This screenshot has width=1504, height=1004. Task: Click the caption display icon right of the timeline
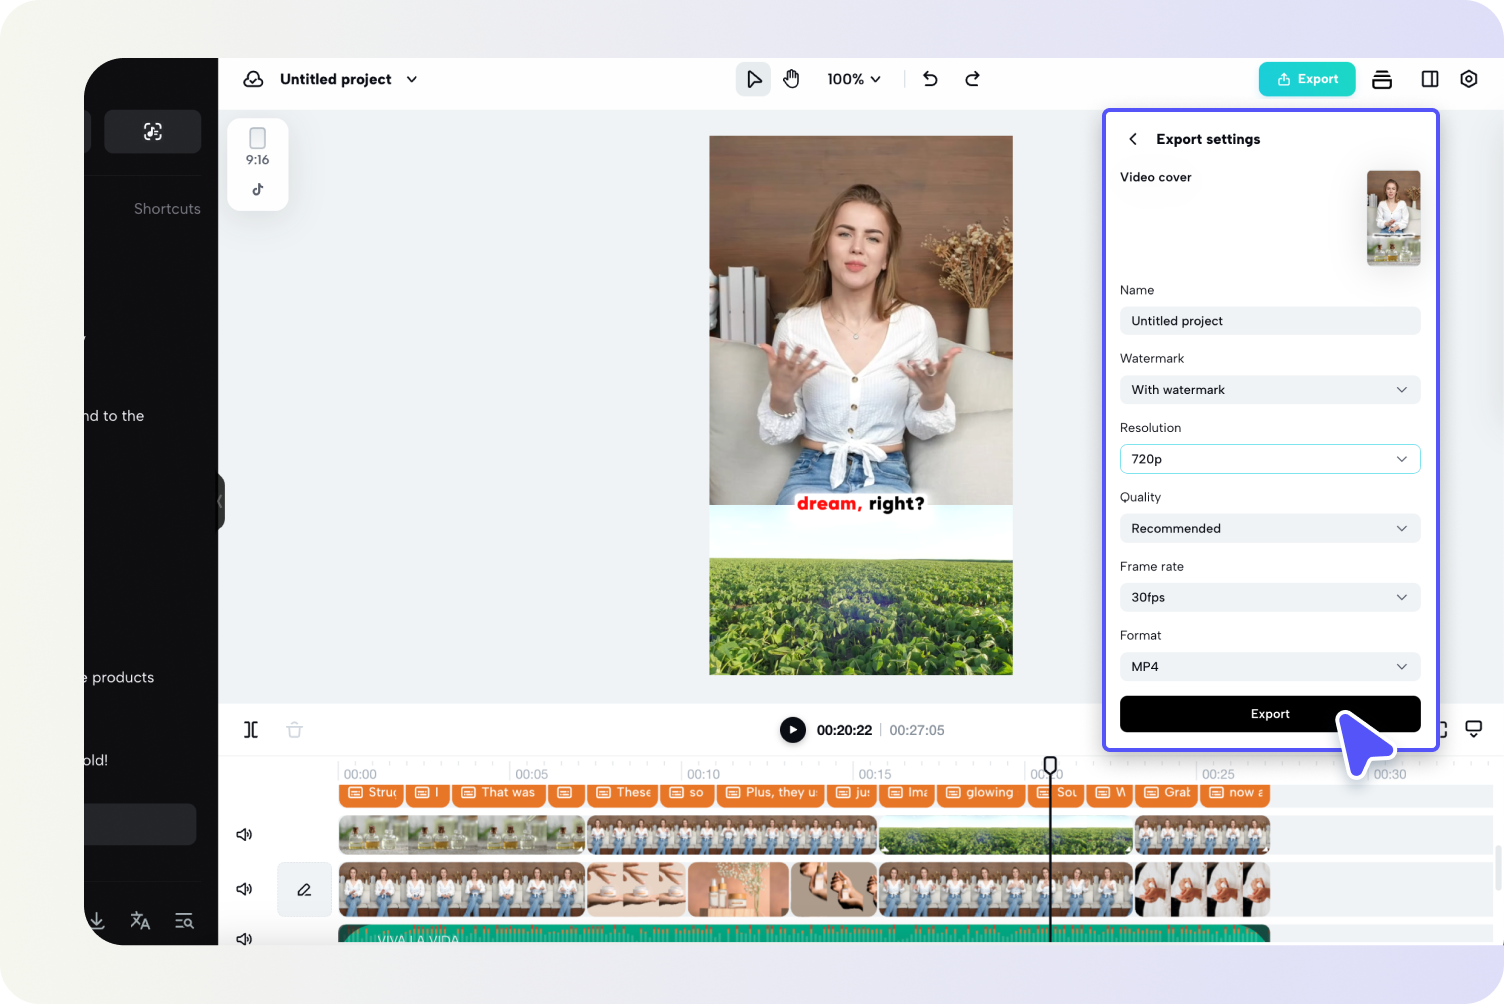[1474, 728]
